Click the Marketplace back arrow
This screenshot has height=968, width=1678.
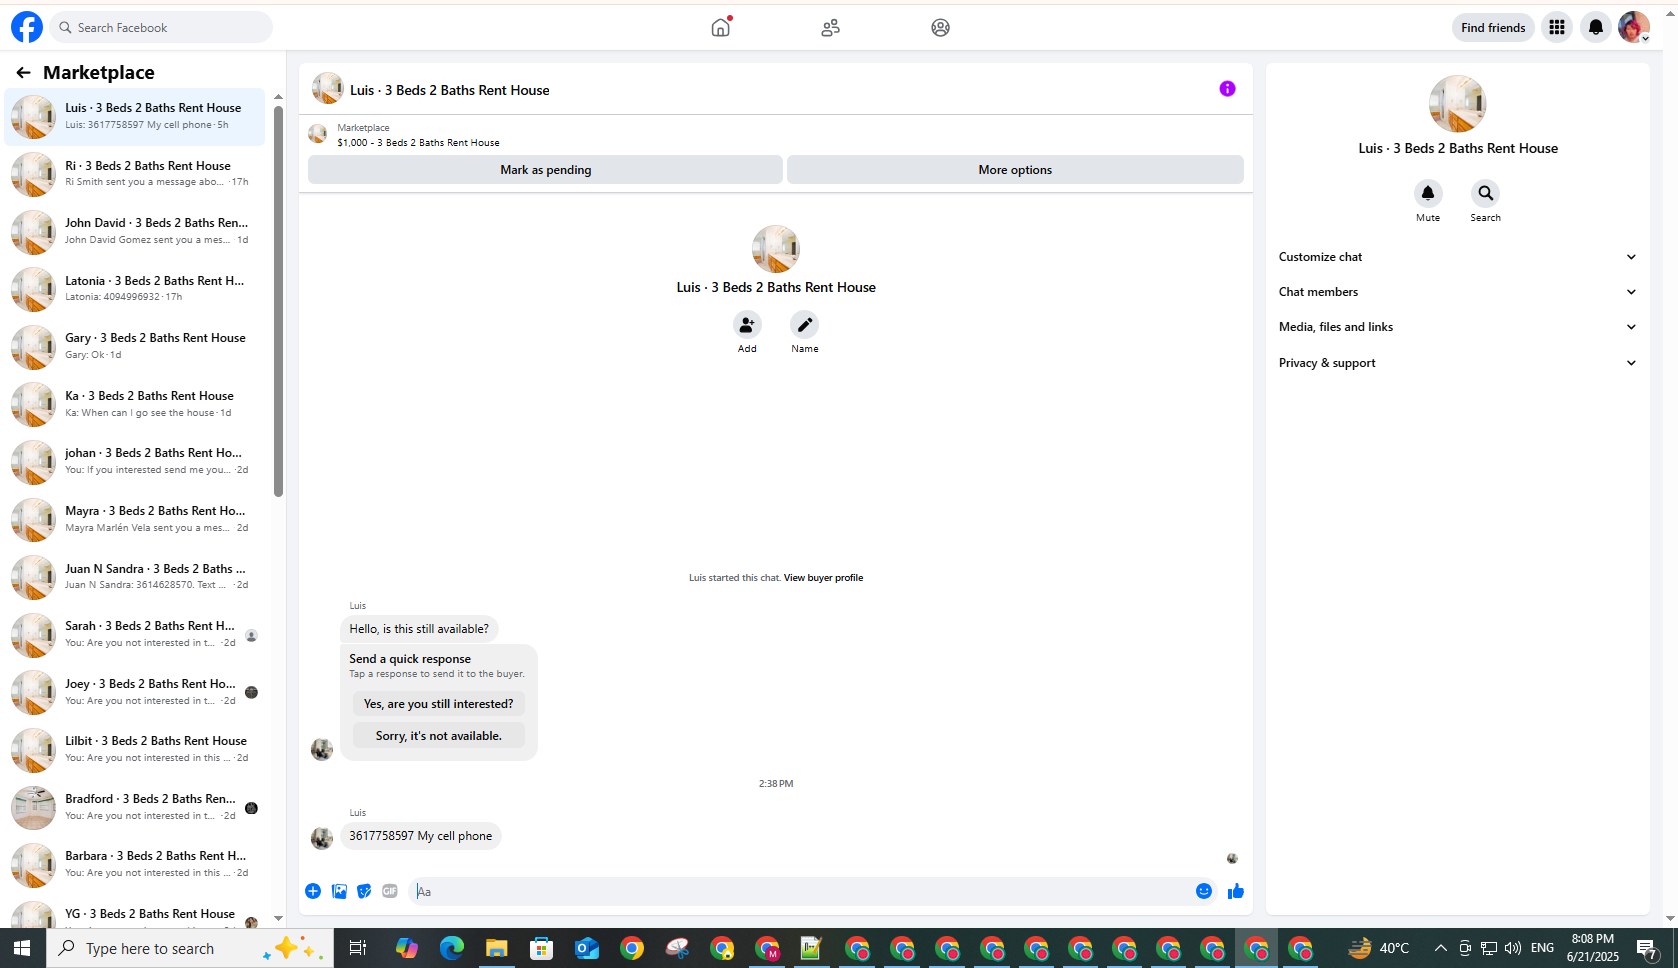[x=23, y=72]
